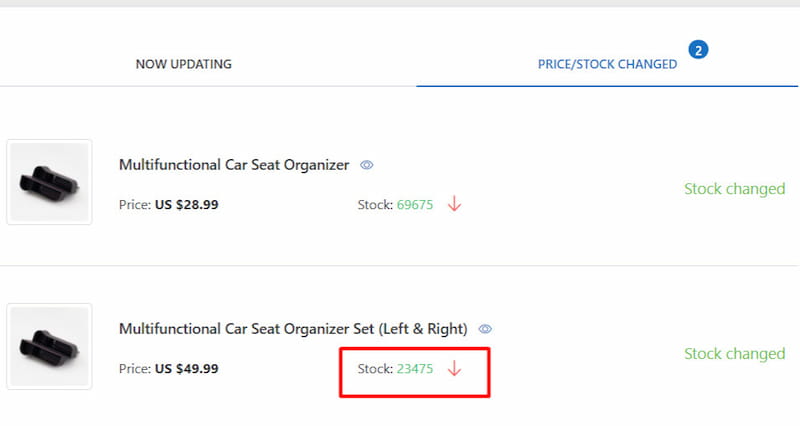Click the blue notification badge showing 2
The width and height of the screenshot is (800, 426).
[698, 49]
